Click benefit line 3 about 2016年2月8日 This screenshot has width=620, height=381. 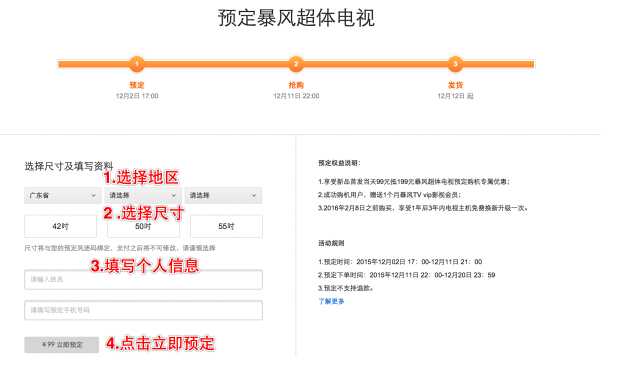[x=423, y=208]
